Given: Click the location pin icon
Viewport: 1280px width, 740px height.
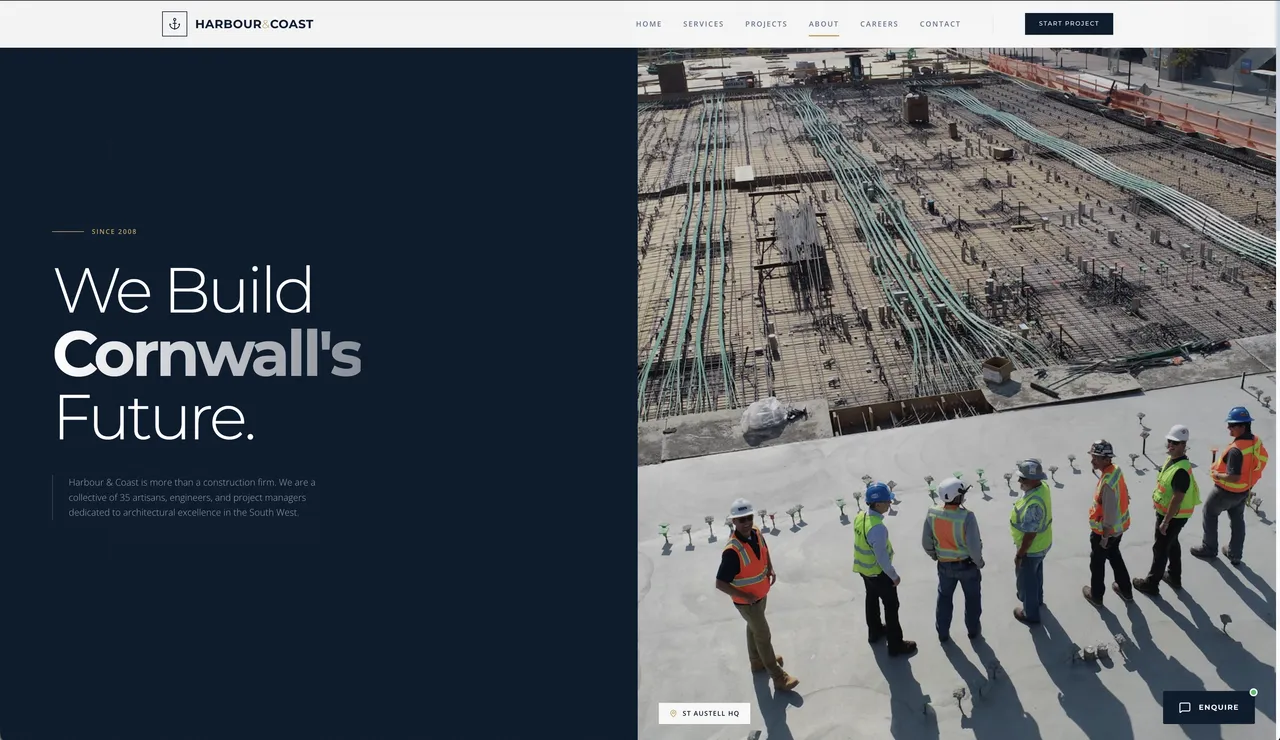Looking at the screenshot, I should click(673, 713).
